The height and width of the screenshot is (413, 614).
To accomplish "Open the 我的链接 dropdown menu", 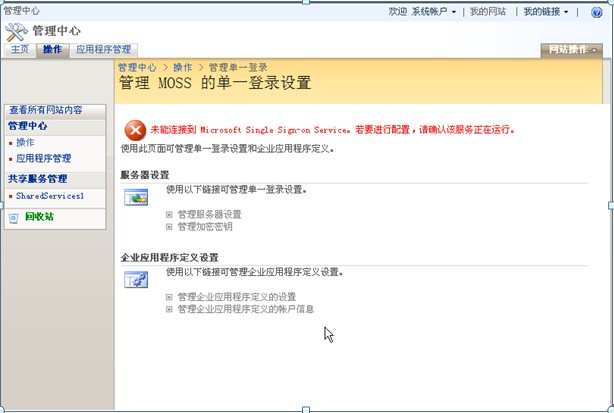I will click(x=545, y=12).
